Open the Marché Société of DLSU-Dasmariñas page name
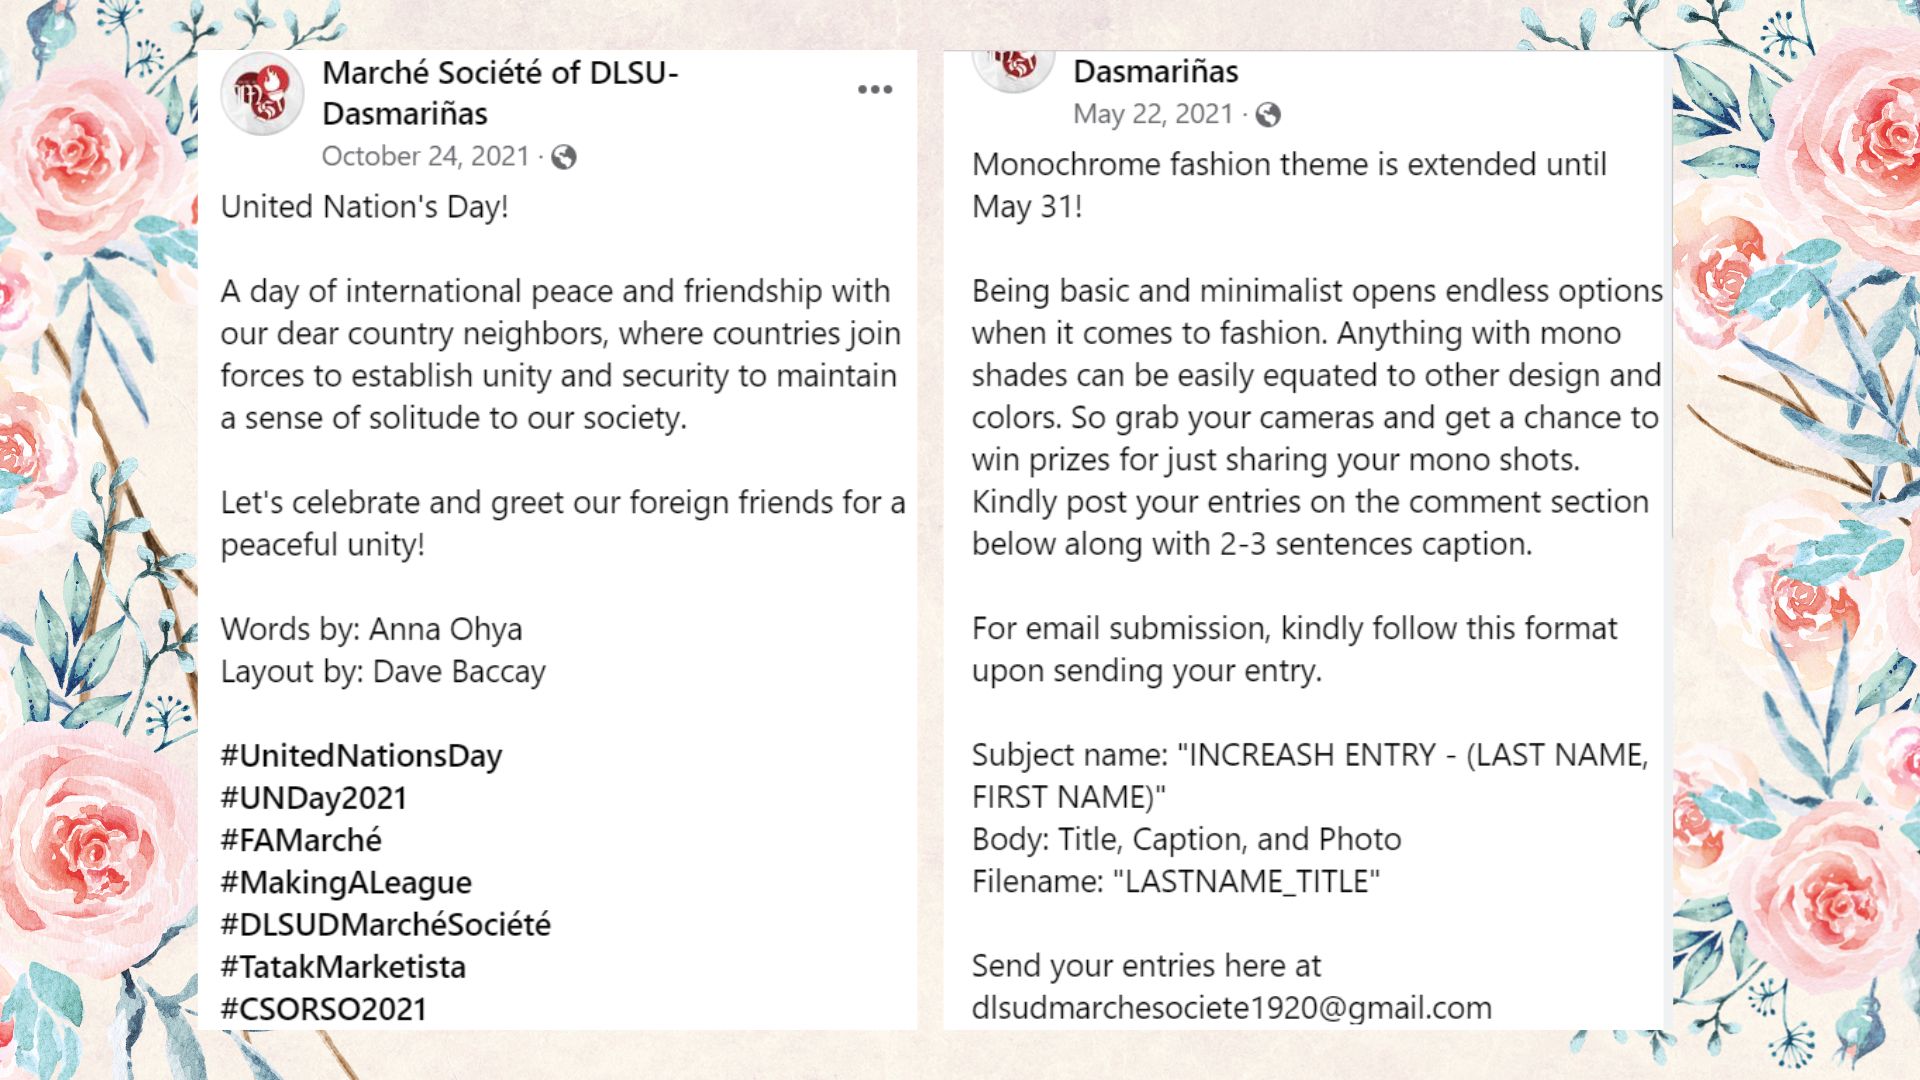Screen dimensions: 1920x1080 tap(500, 93)
